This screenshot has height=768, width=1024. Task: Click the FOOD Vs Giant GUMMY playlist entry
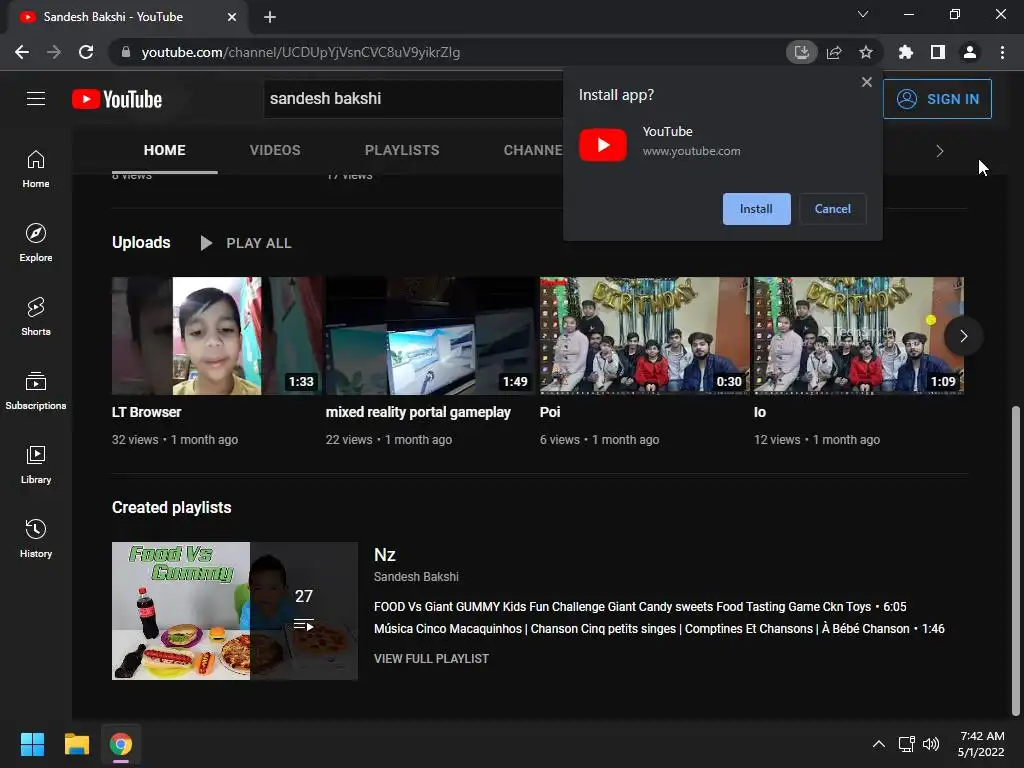(640, 607)
